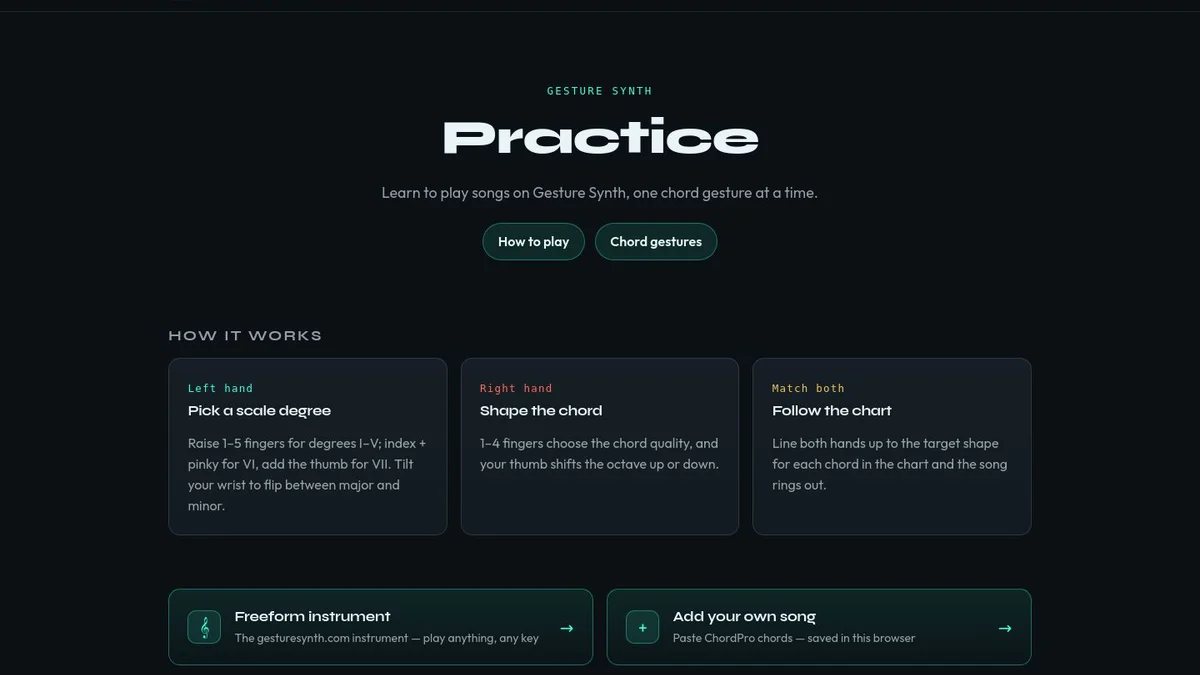Click the GESTURE SYNTH label
The height and width of the screenshot is (675, 1200).
(x=600, y=91)
